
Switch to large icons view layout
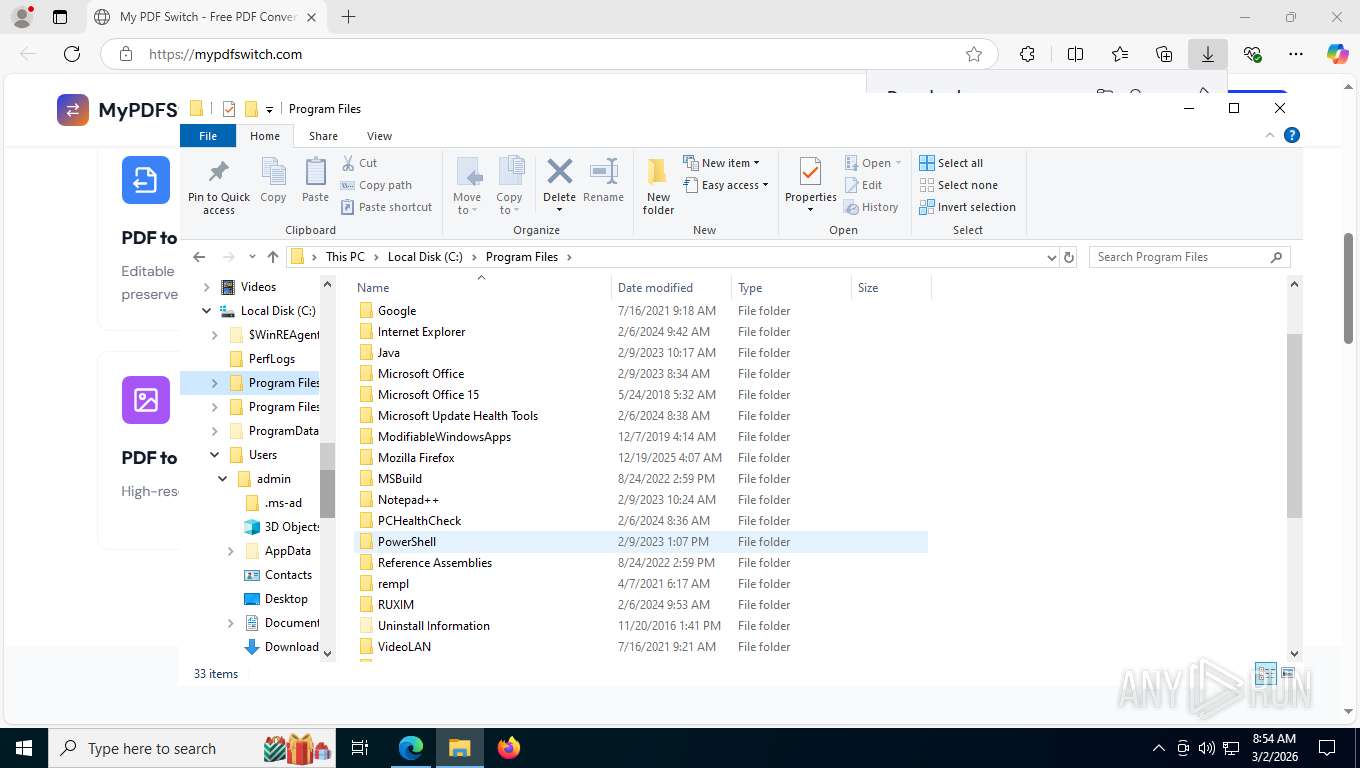pyautogui.click(x=1288, y=674)
